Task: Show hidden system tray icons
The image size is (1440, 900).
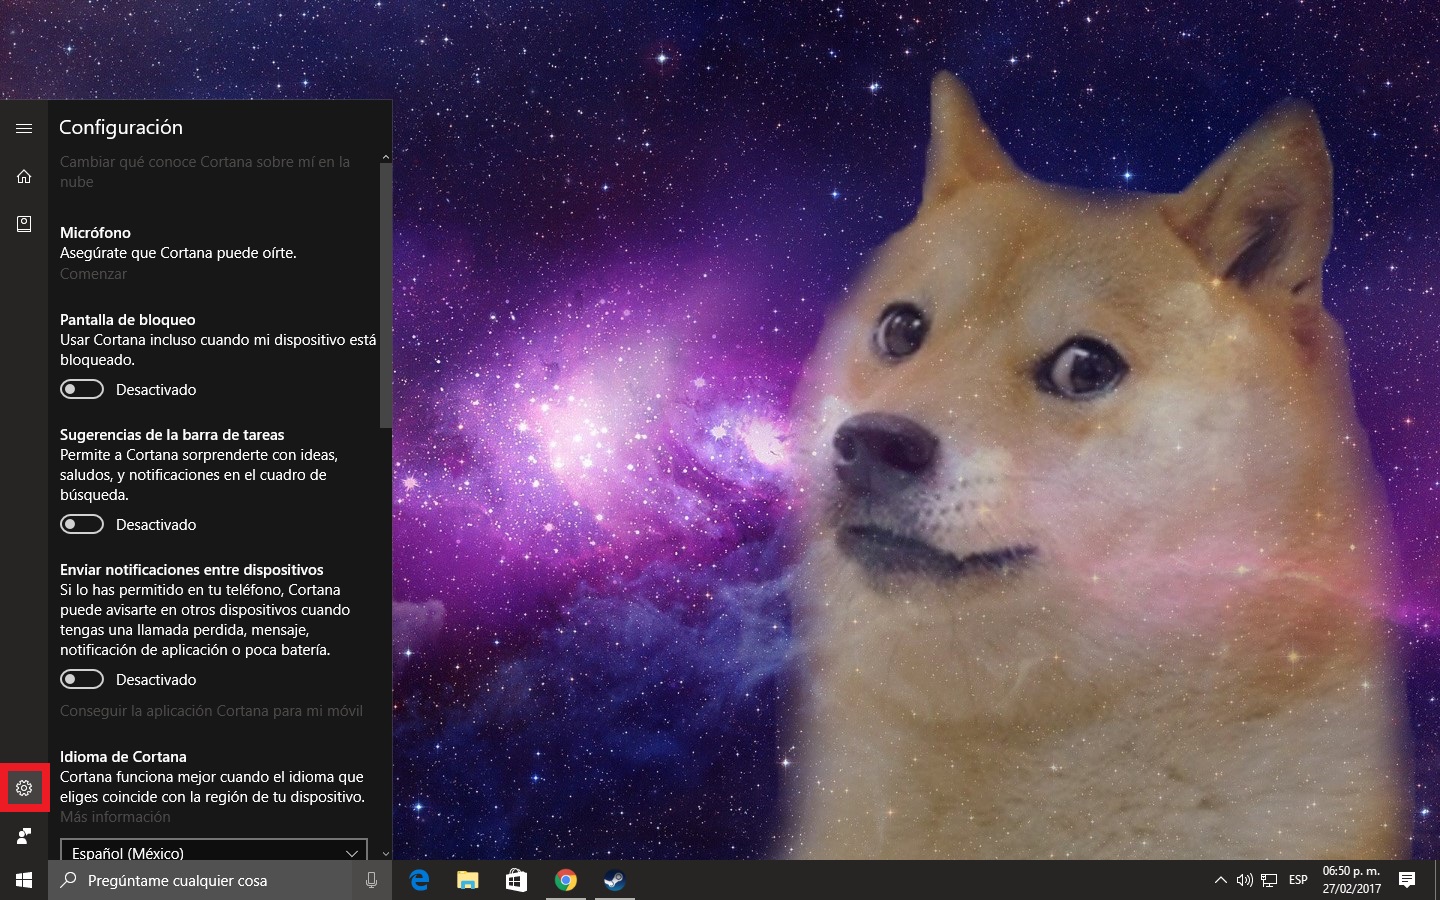Action: 1220,880
